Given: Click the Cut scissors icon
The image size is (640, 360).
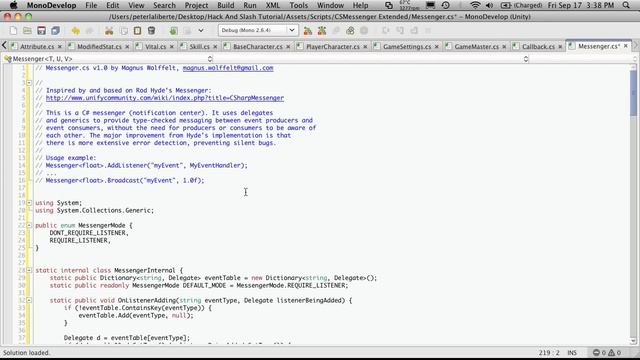Looking at the screenshot, I should tap(109, 31).
